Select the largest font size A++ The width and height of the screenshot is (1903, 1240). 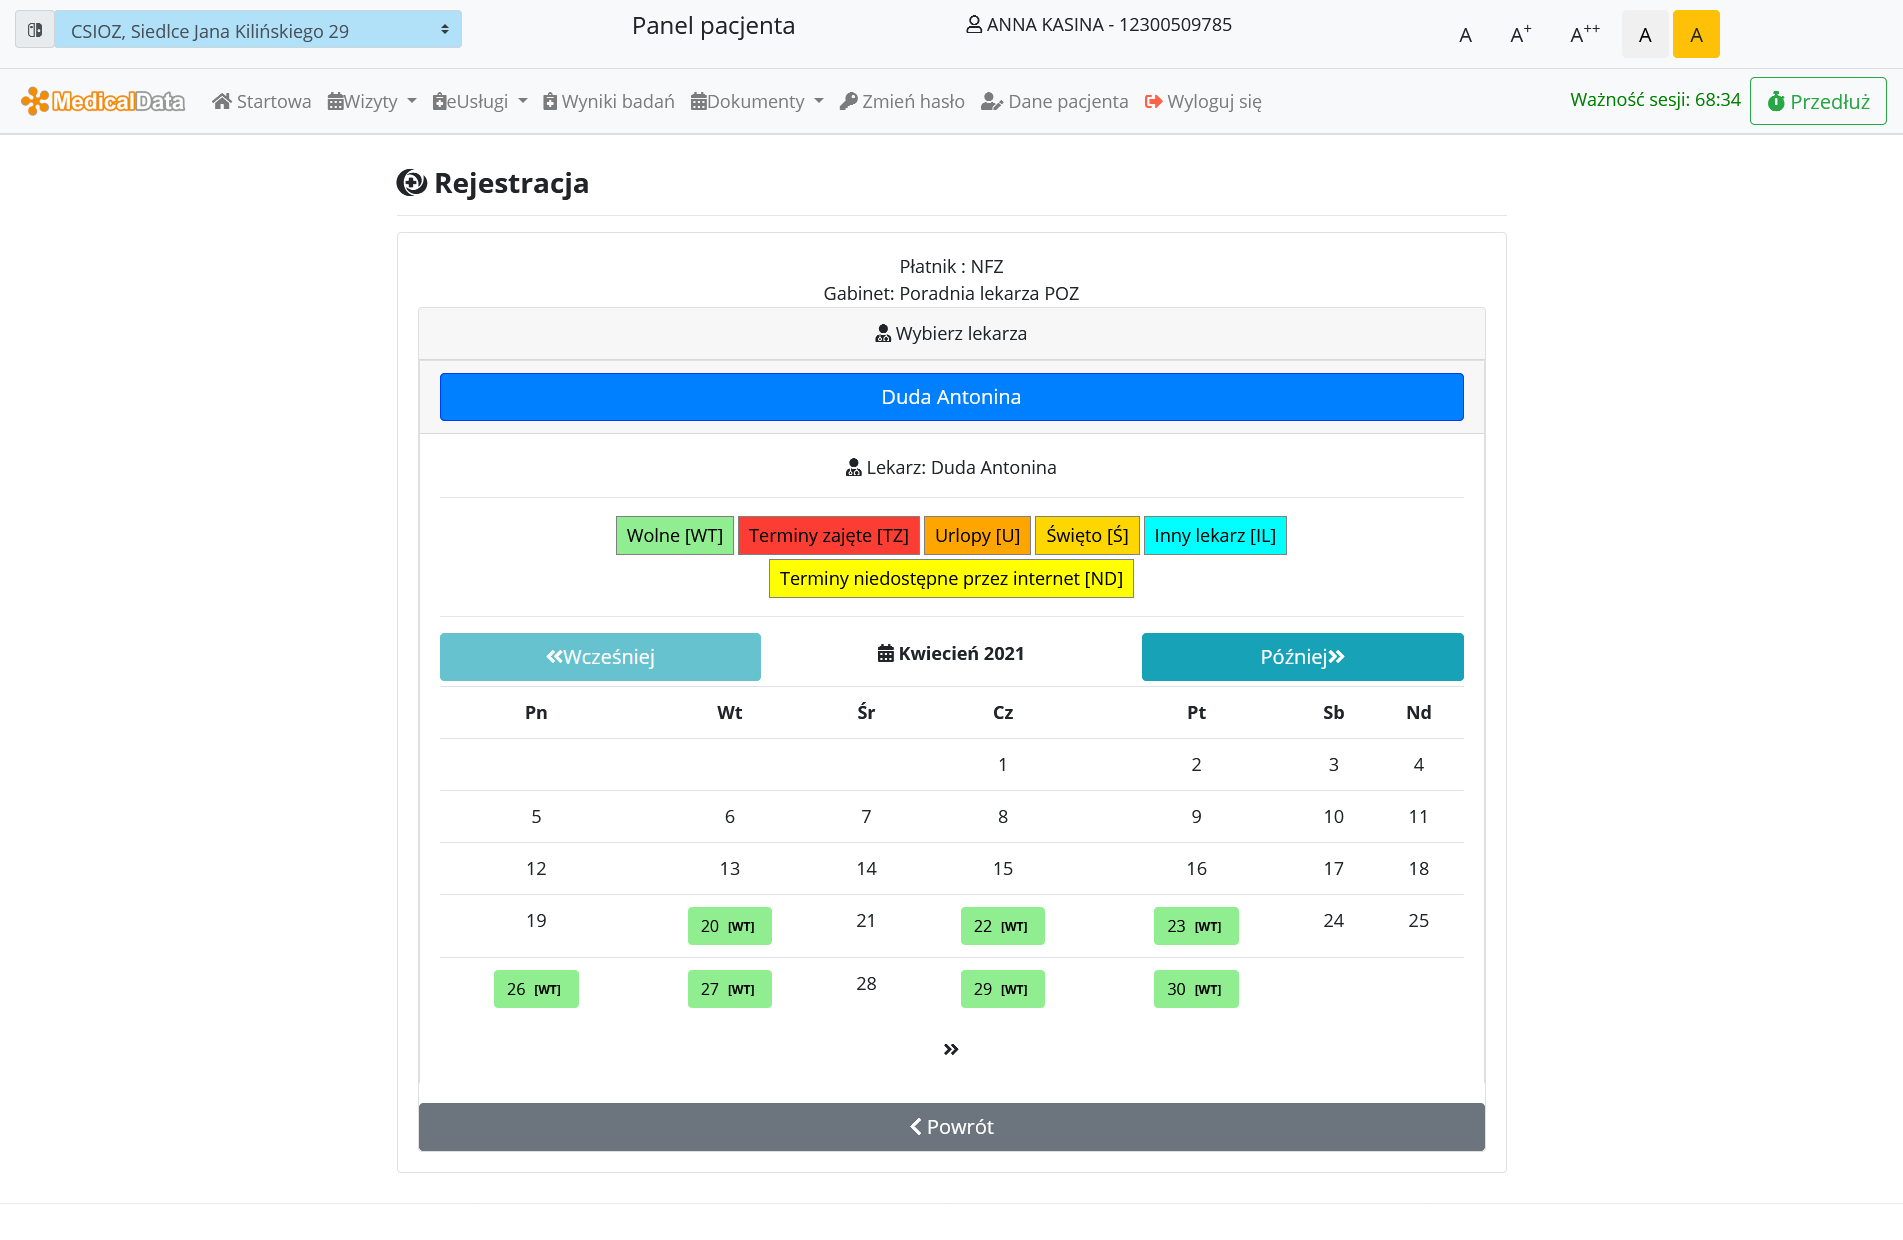click(1584, 35)
